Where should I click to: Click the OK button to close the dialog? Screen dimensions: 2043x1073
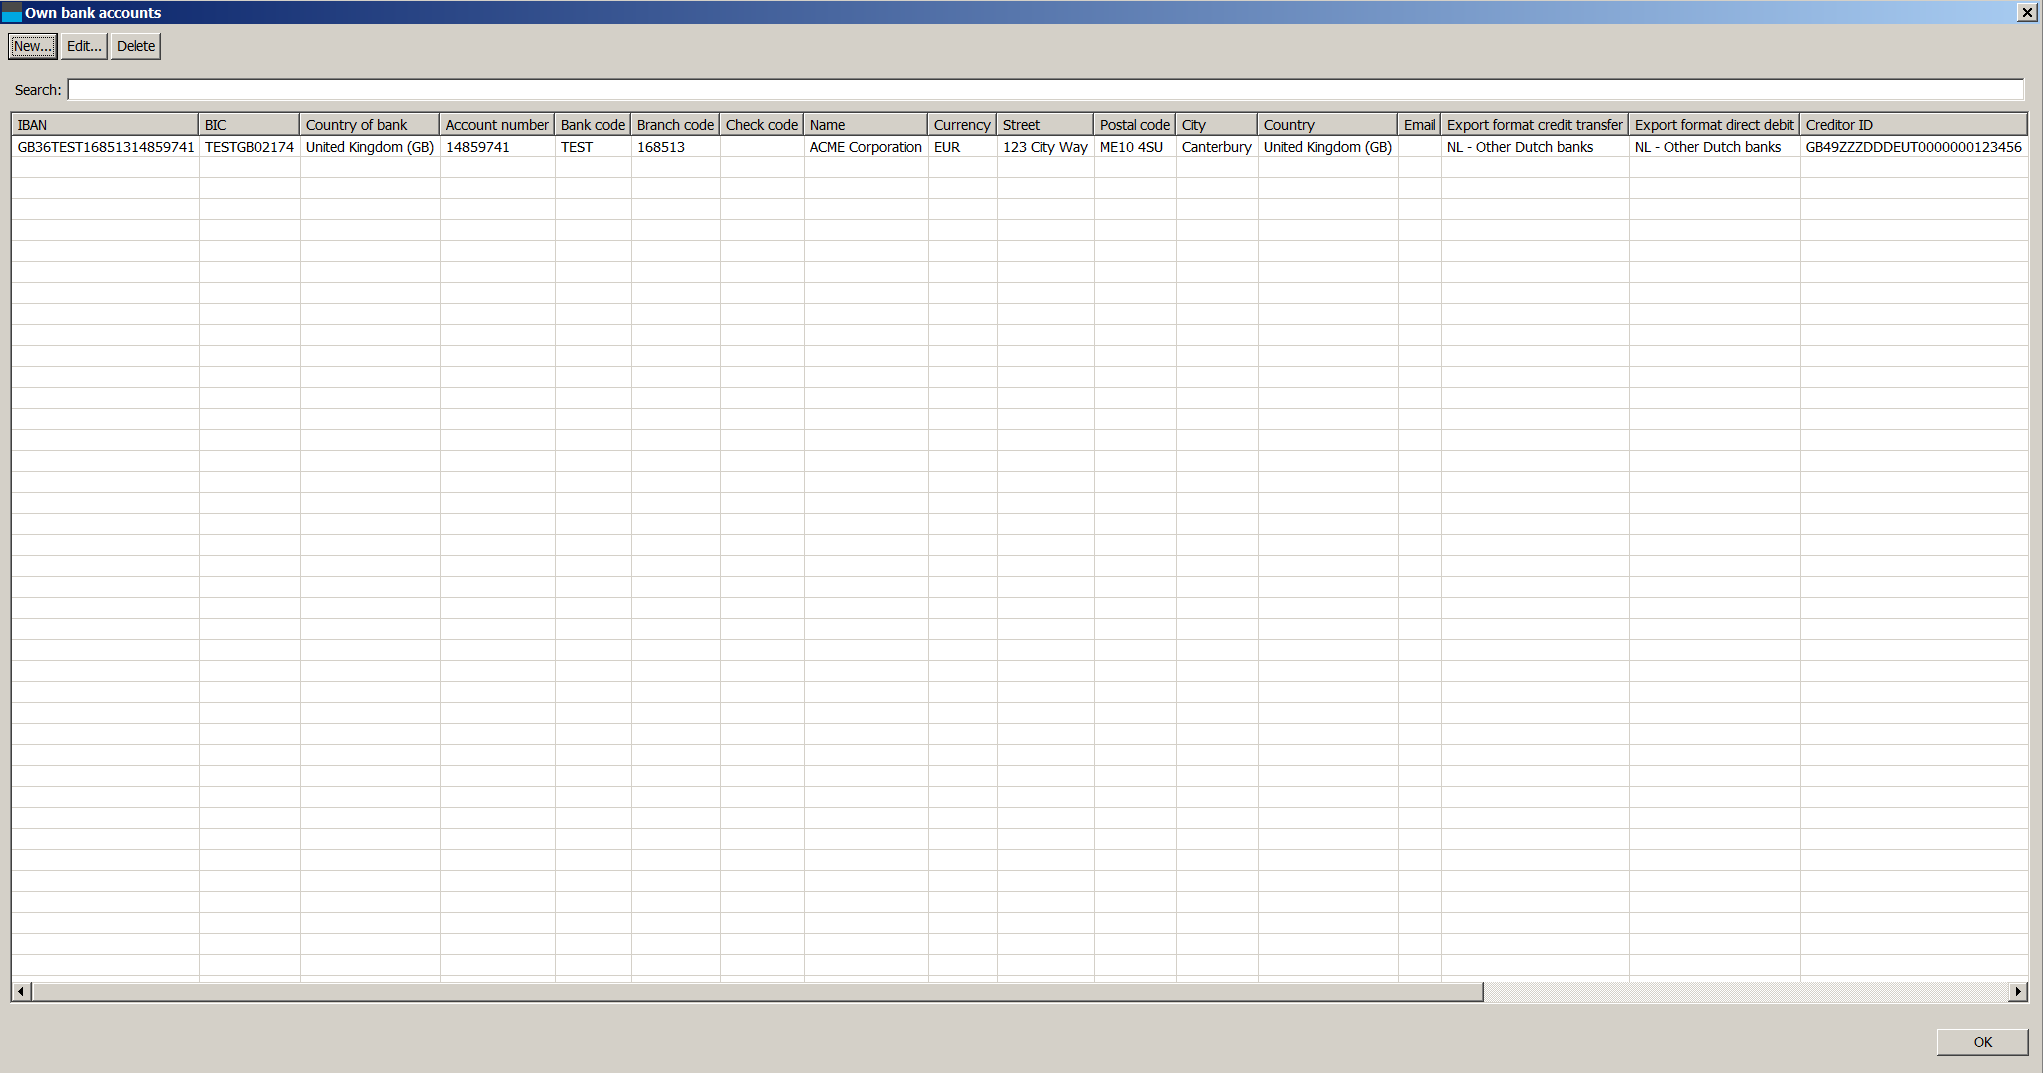(x=1981, y=1041)
